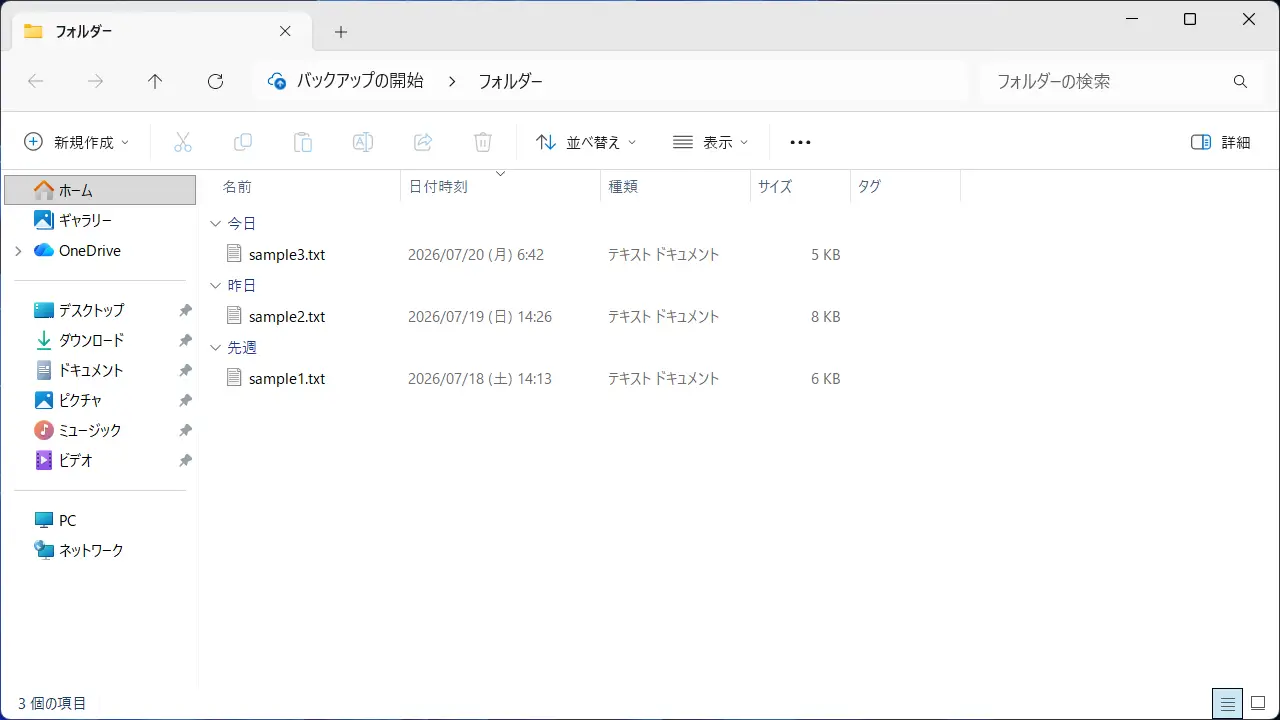Open the 新規作成 dropdown
The width and height of the screenshot is (1280, 720).
point(77,142)
